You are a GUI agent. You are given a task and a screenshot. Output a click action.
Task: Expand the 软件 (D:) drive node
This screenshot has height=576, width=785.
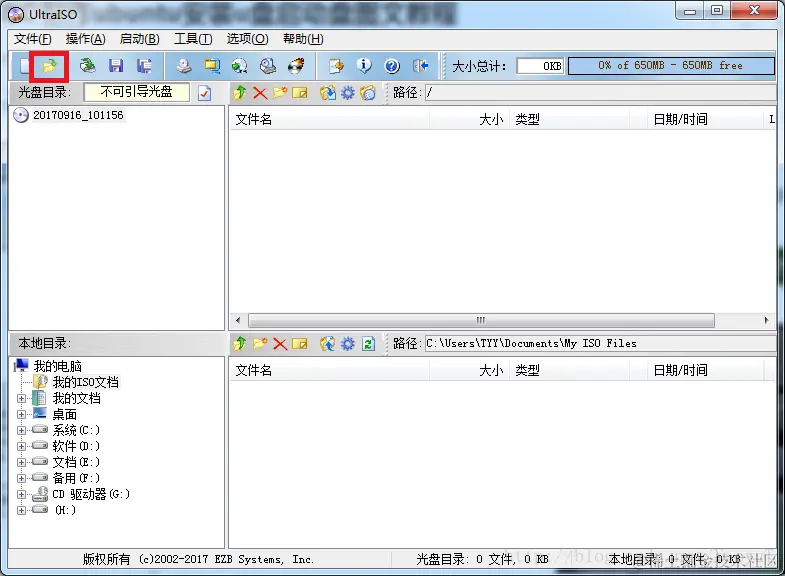point(21,446)
